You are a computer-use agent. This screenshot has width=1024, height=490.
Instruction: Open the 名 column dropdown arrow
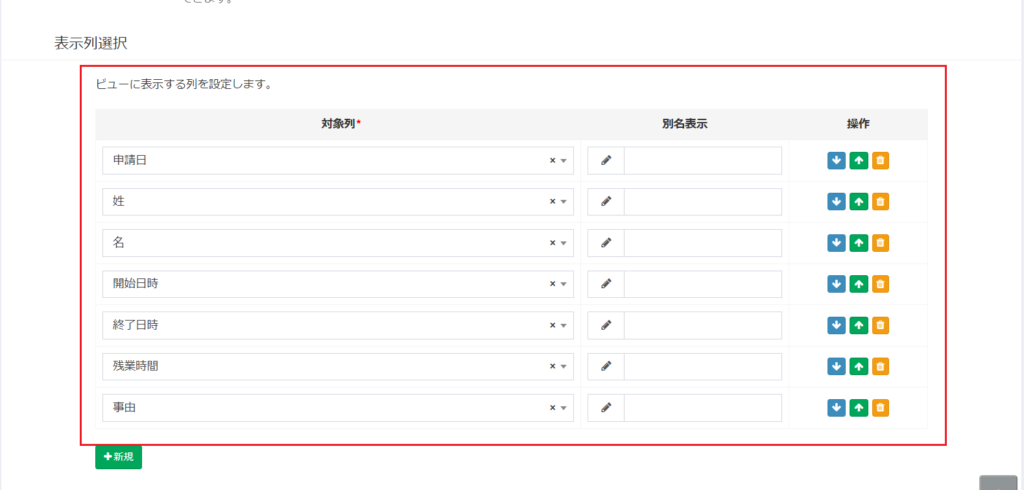564,243
